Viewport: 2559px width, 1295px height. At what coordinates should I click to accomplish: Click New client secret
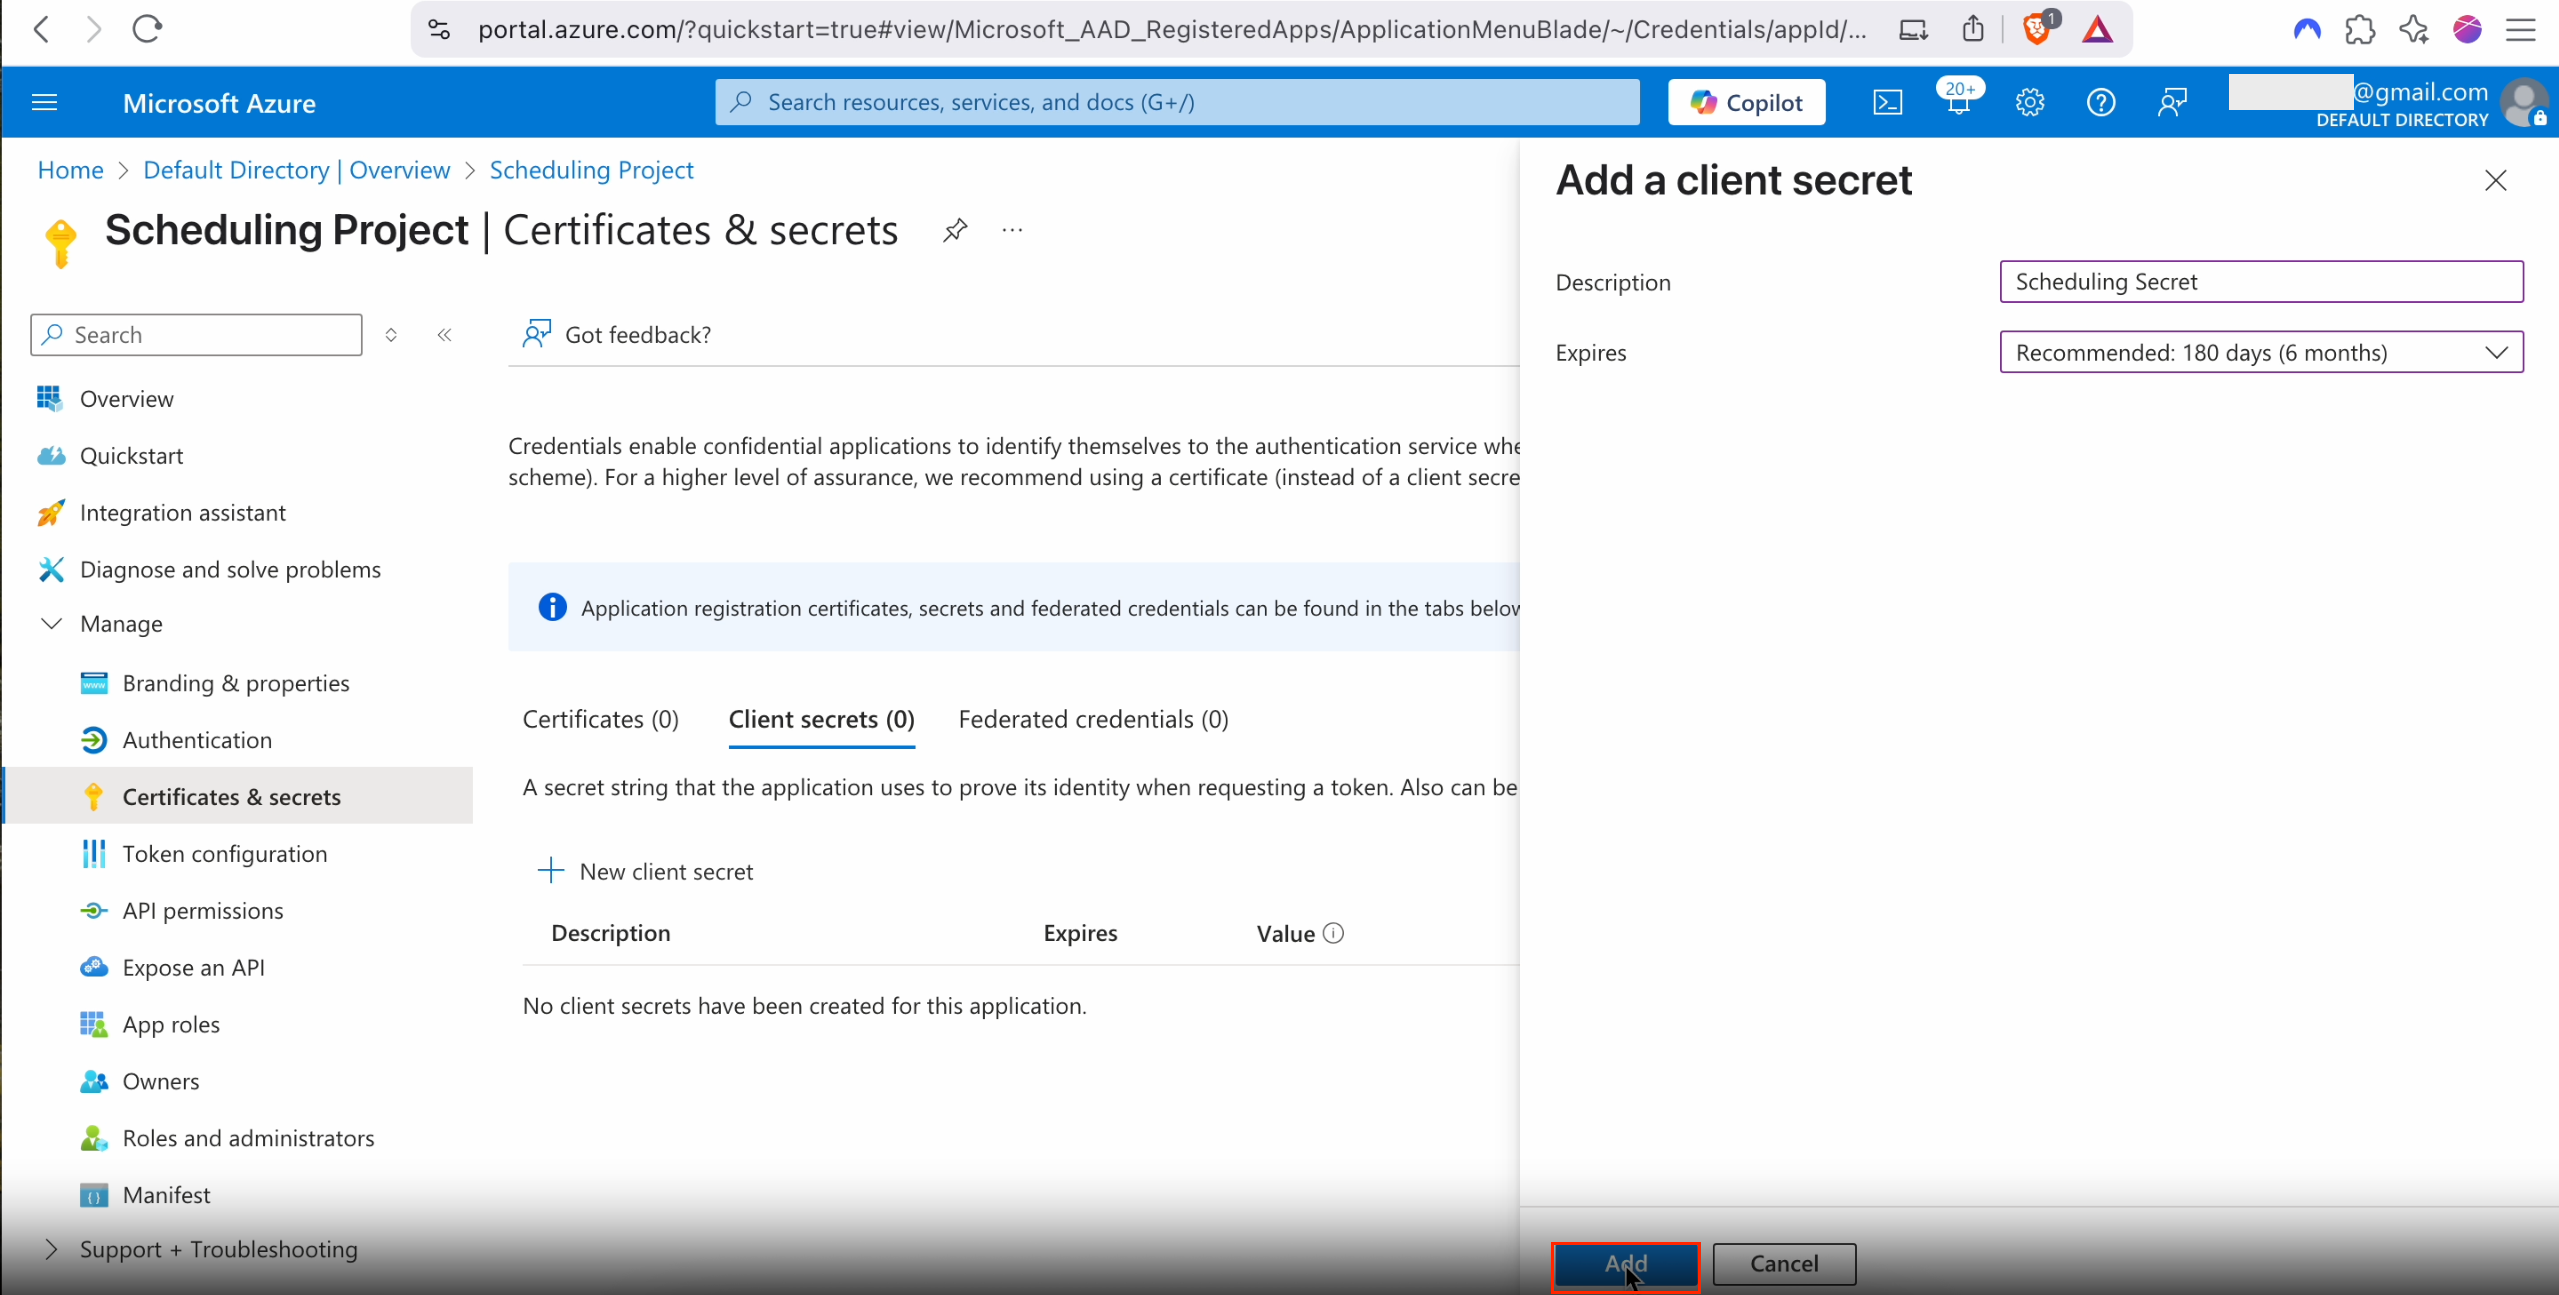click(x=646, y=871)
